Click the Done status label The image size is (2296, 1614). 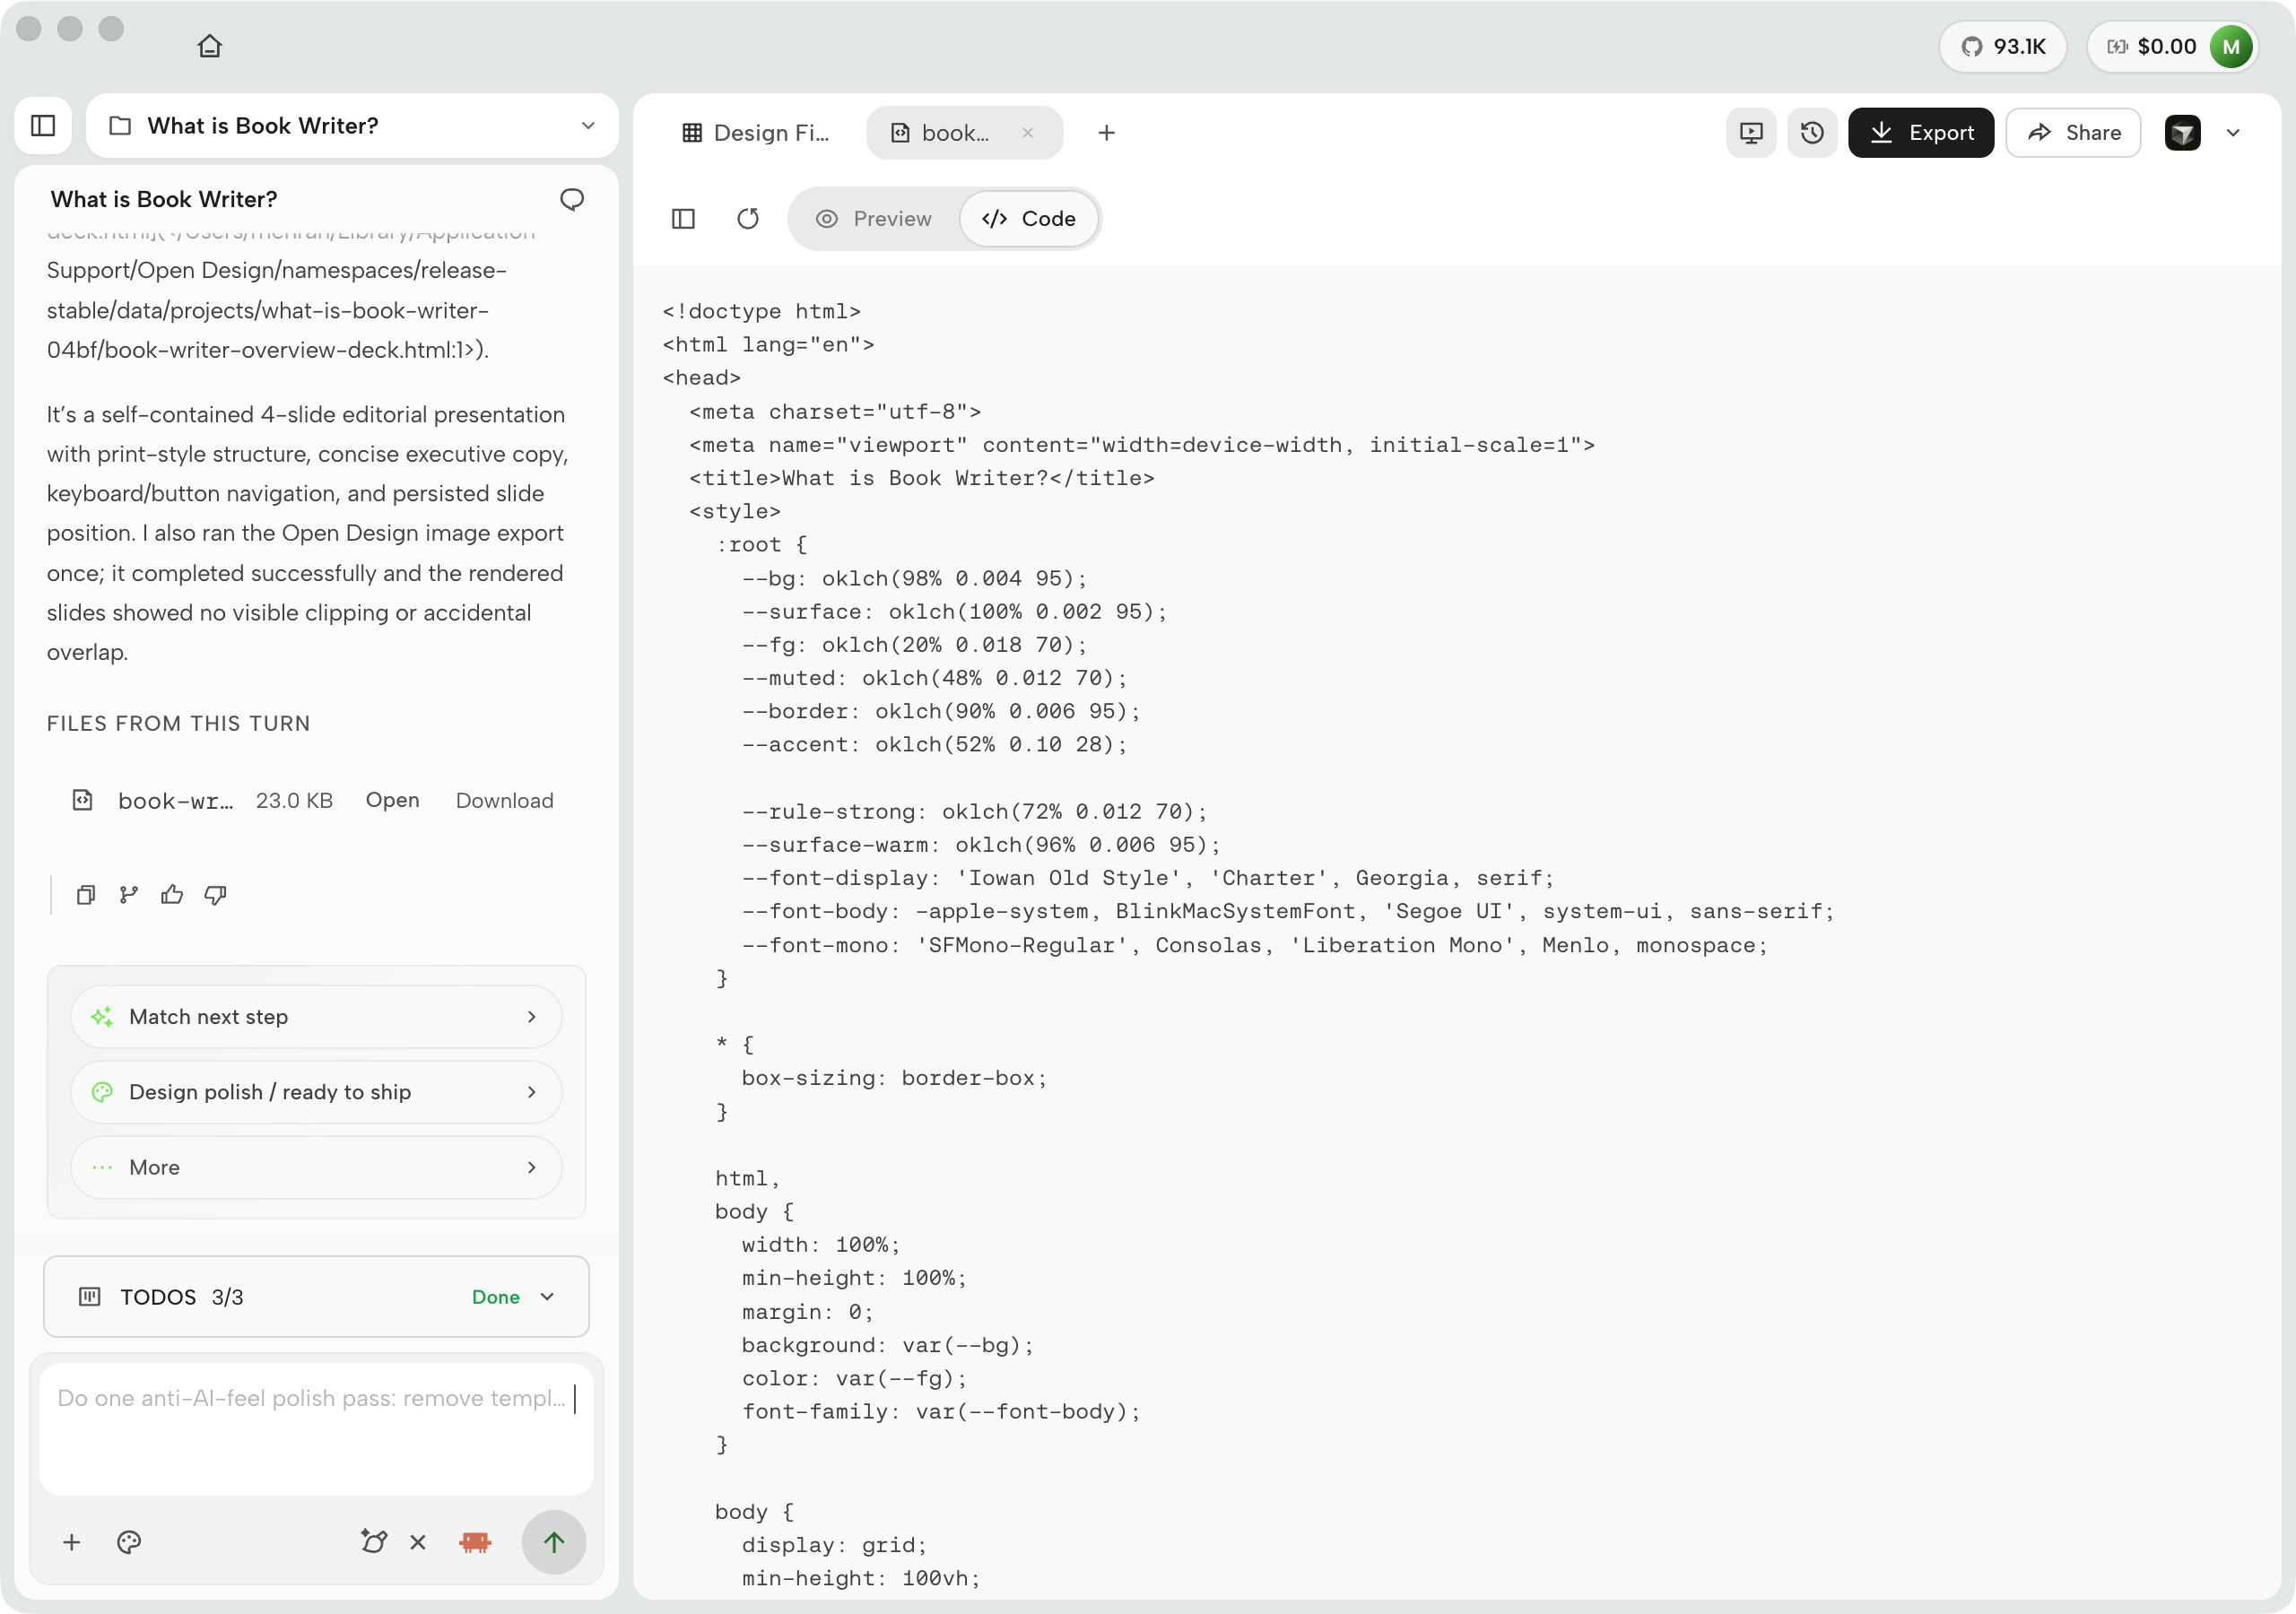(496, 1297)
